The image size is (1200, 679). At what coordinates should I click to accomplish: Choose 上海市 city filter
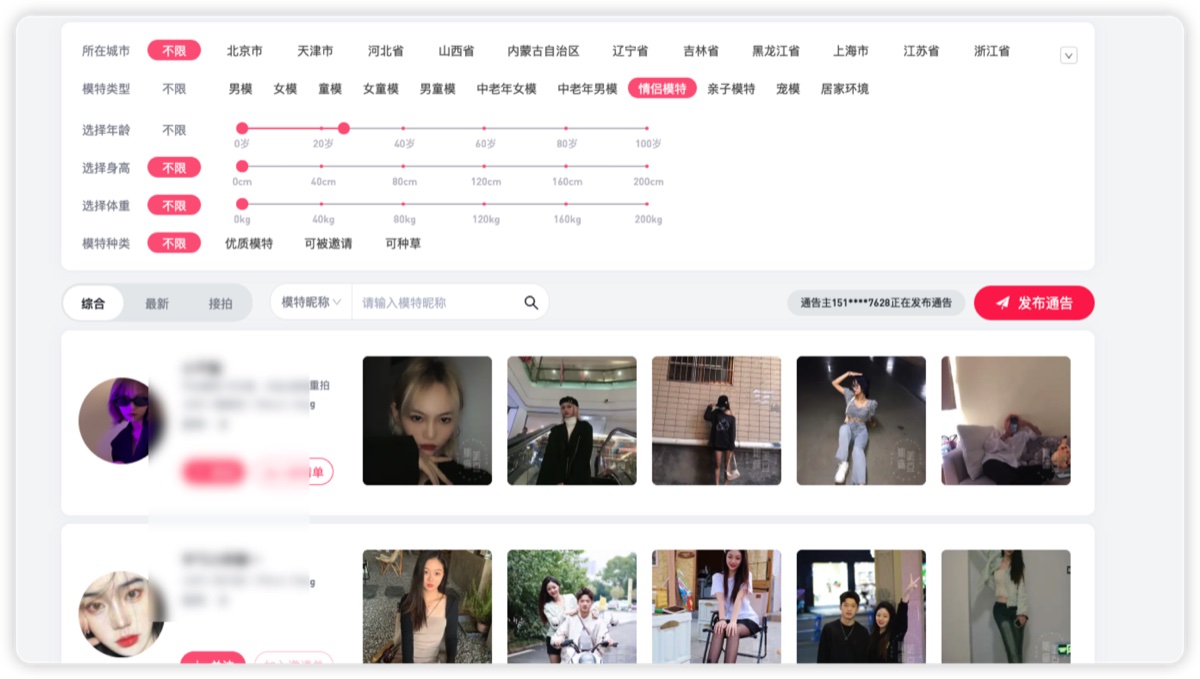coord(851,50)
